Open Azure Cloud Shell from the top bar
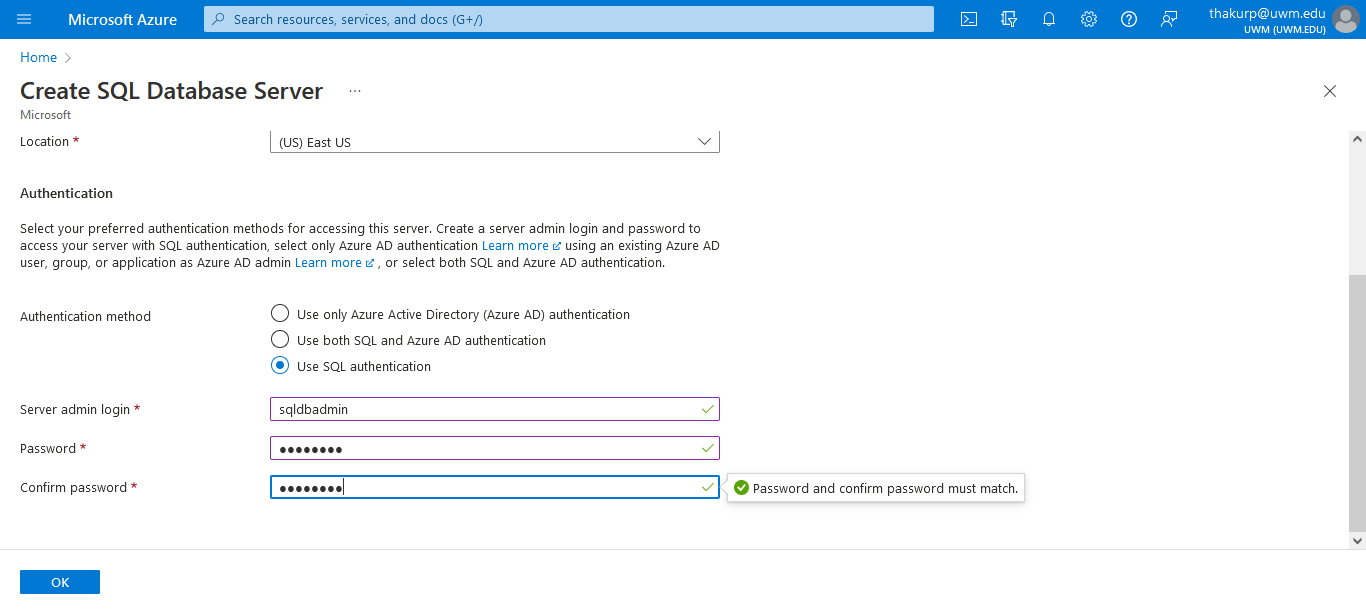Screen dimensions: 1366x613 tap(968, 18)
